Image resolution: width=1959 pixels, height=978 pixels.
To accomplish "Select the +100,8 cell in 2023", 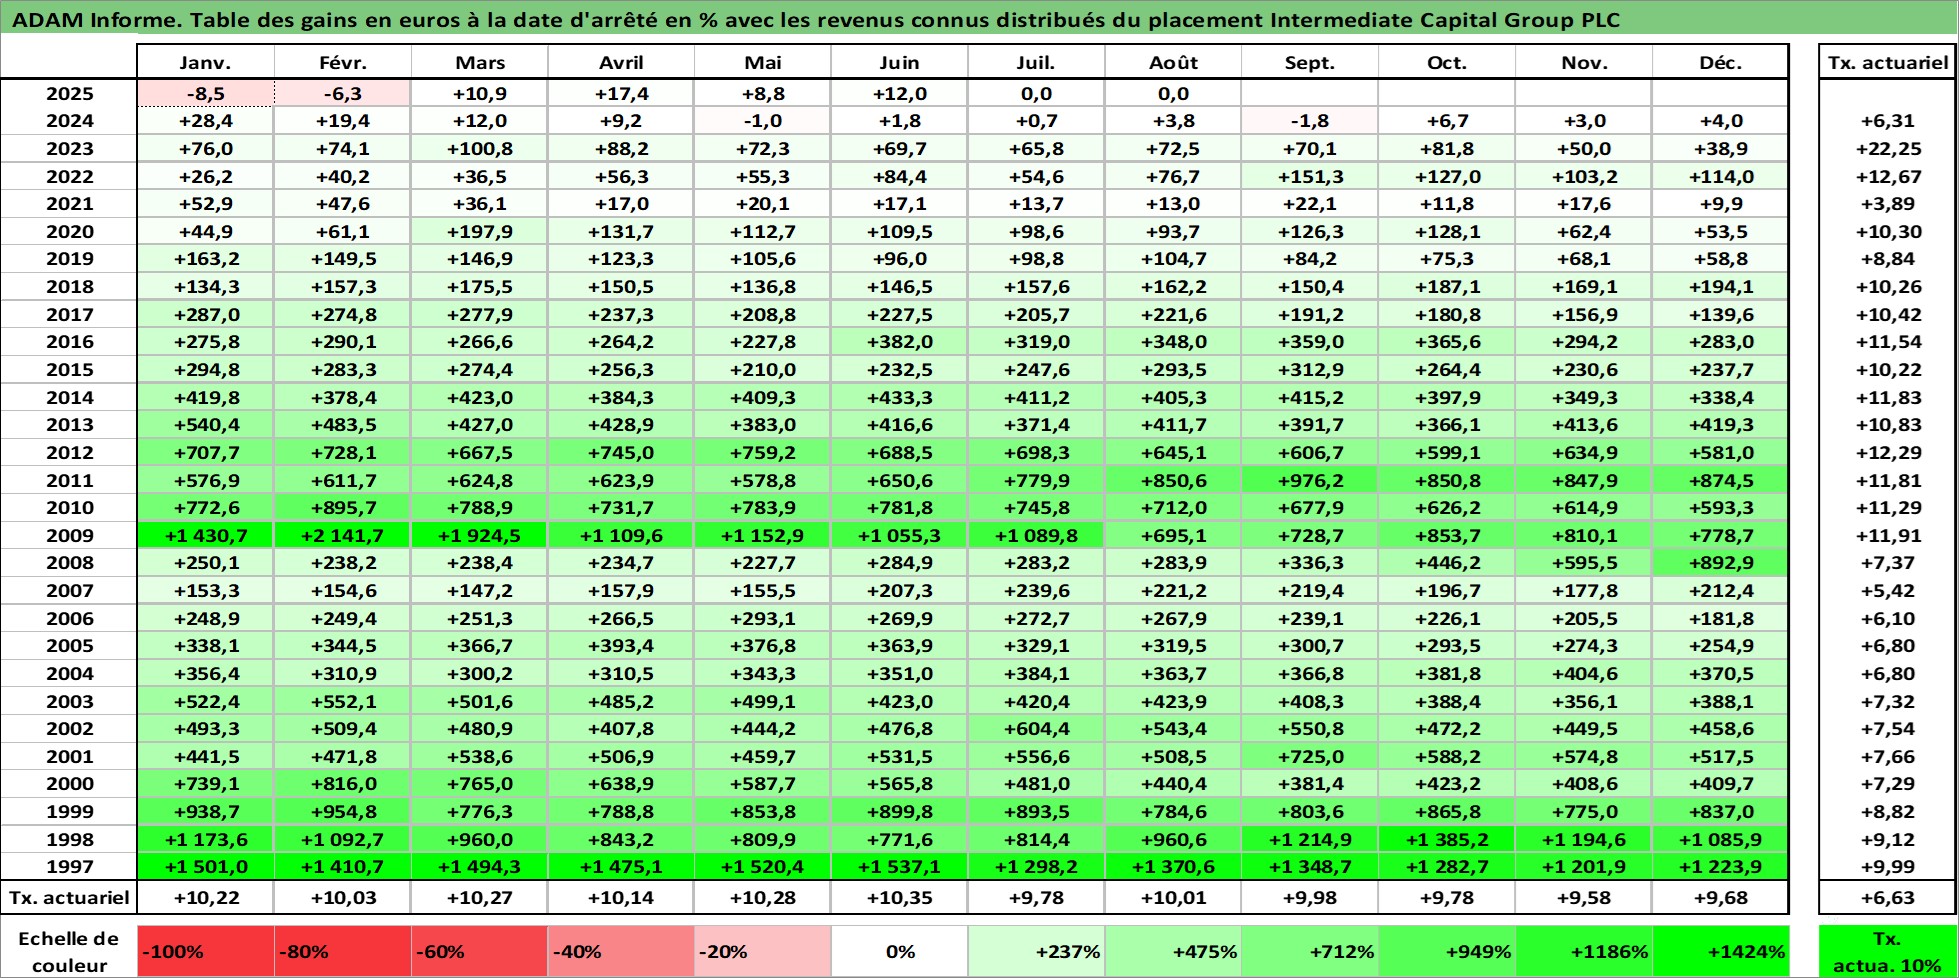I will (x=479, y=148).
